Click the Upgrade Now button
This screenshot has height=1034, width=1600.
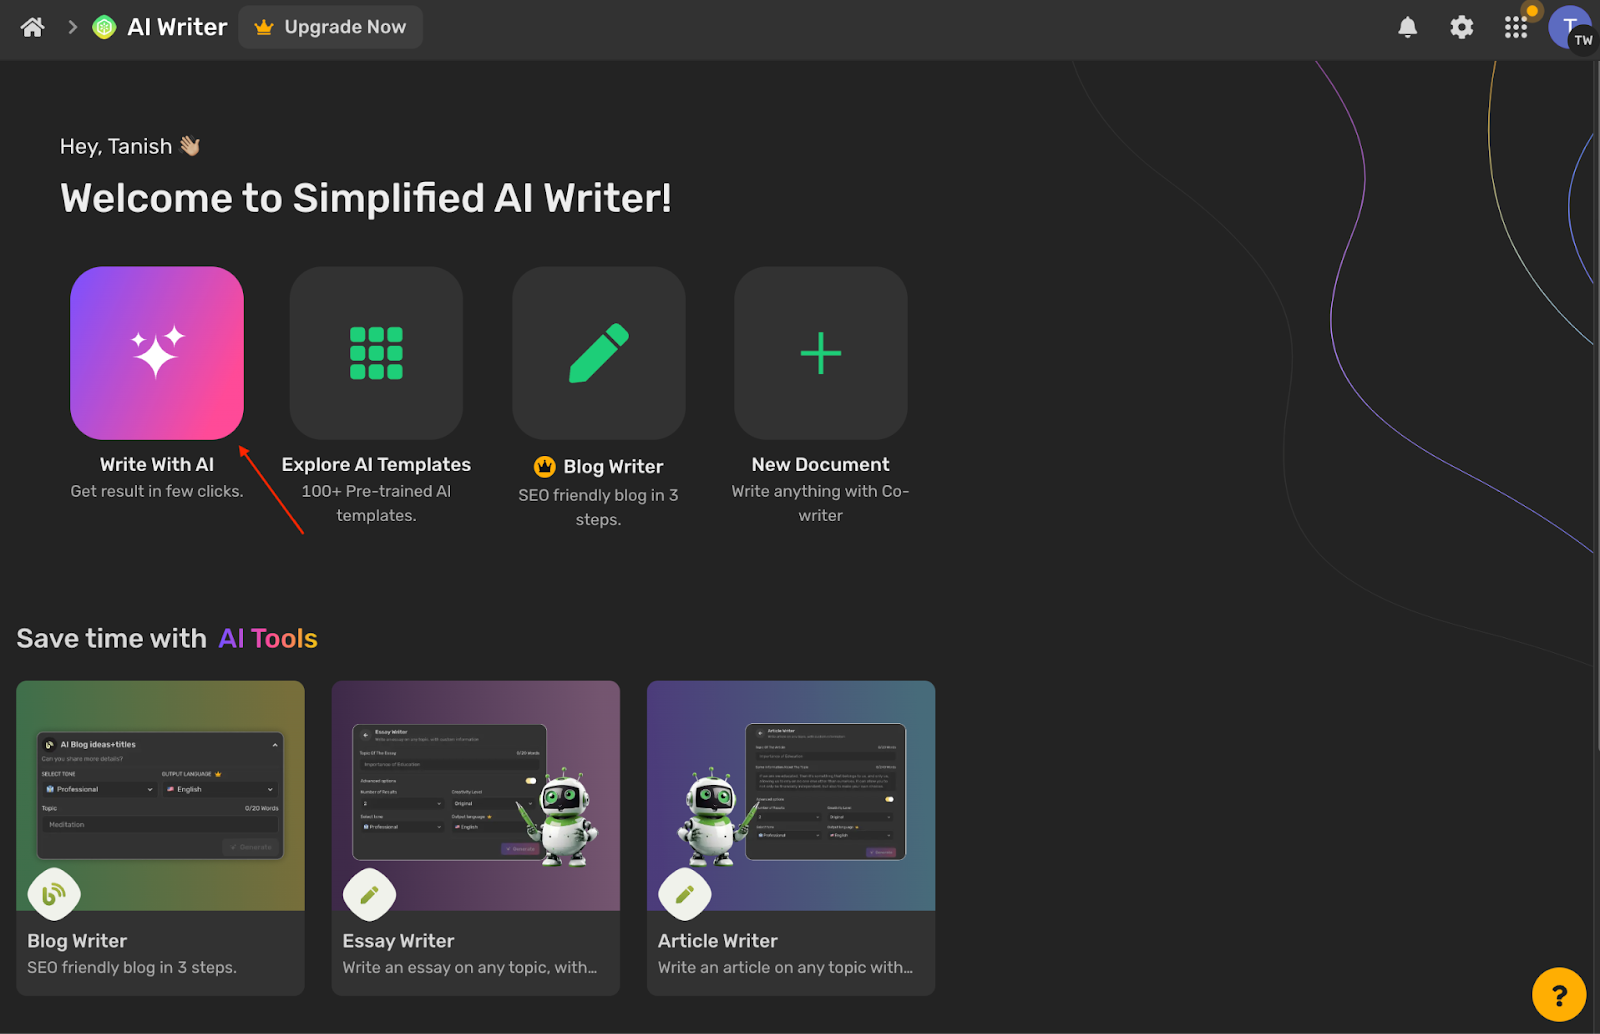330,27
